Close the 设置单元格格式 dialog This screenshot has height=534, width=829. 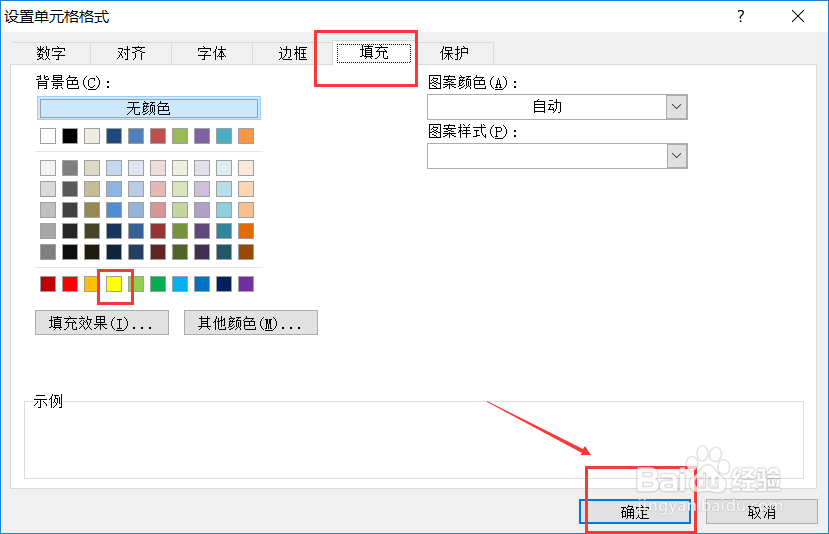click(798, 16)
